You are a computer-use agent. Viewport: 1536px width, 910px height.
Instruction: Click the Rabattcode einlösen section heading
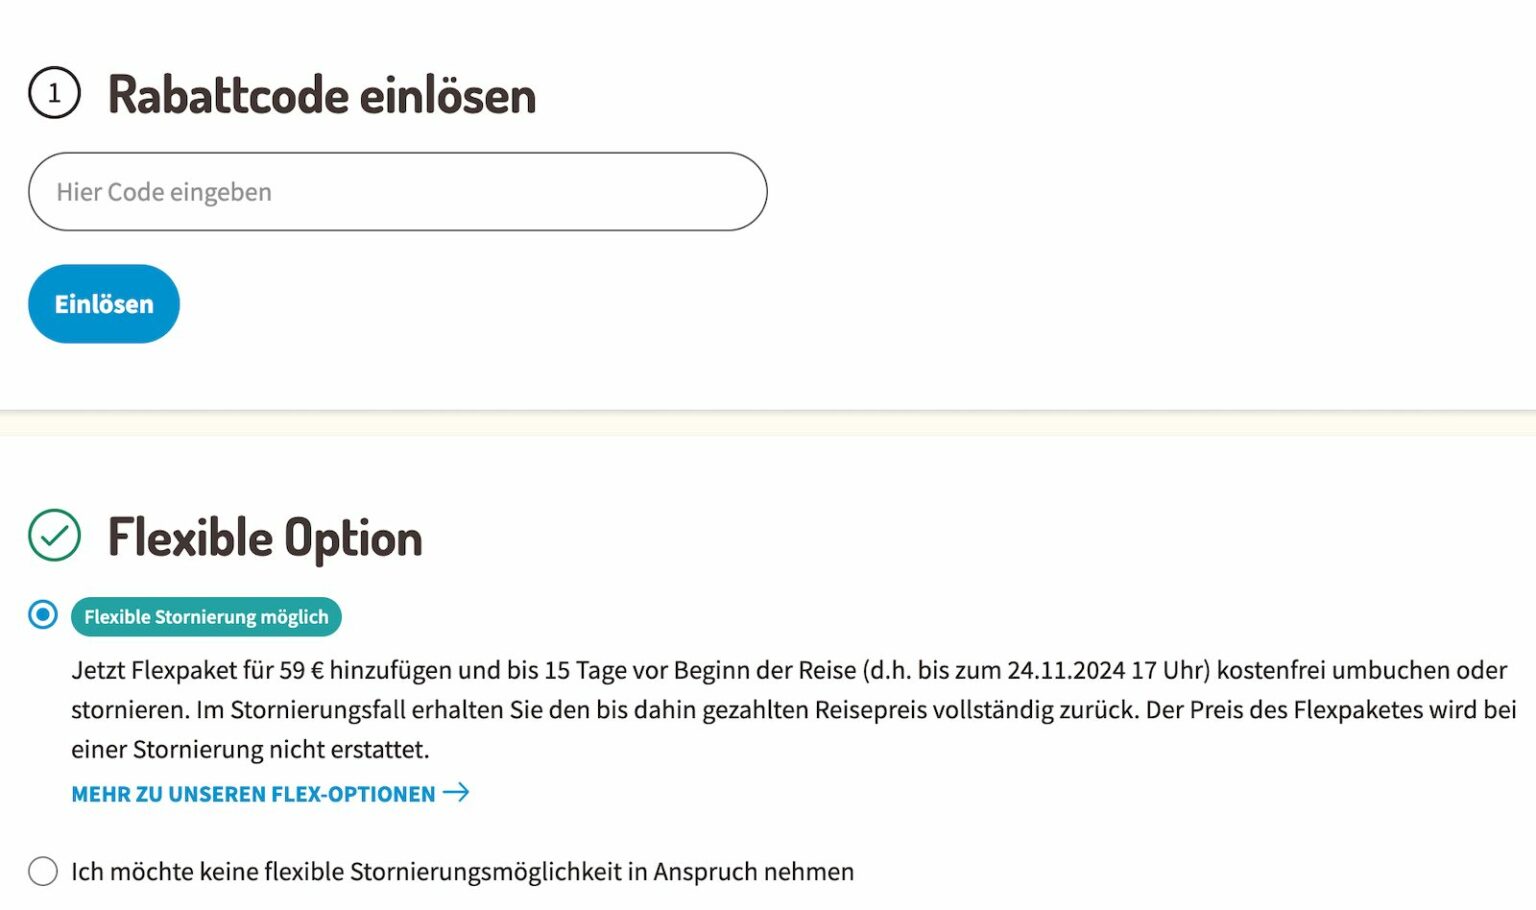(321, 94)
